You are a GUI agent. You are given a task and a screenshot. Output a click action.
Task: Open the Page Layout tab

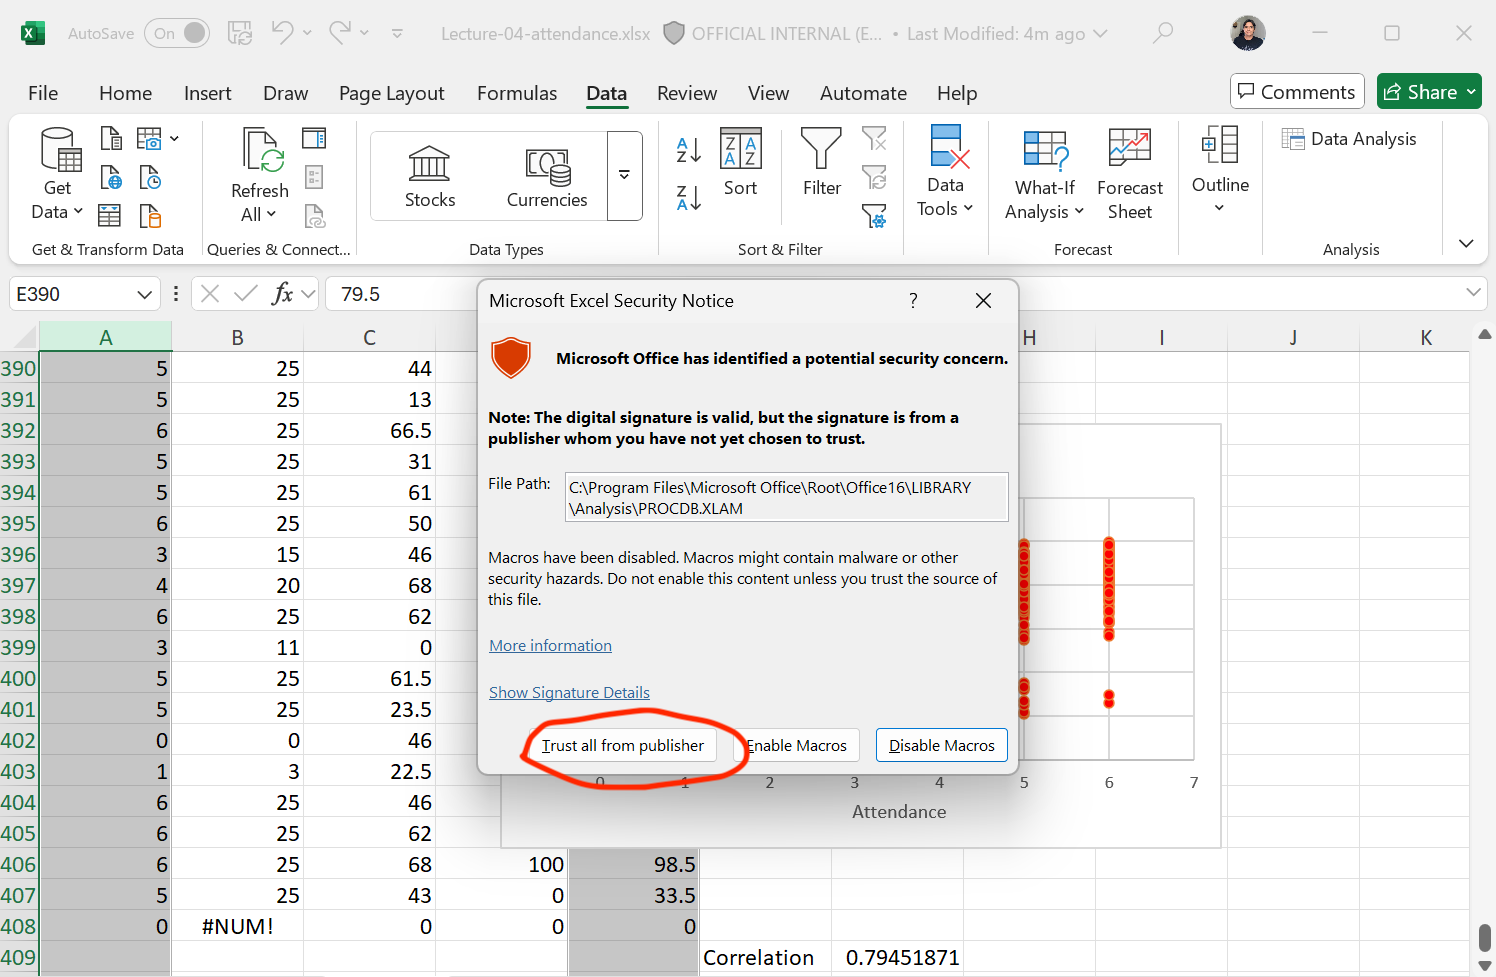[391, 93]
